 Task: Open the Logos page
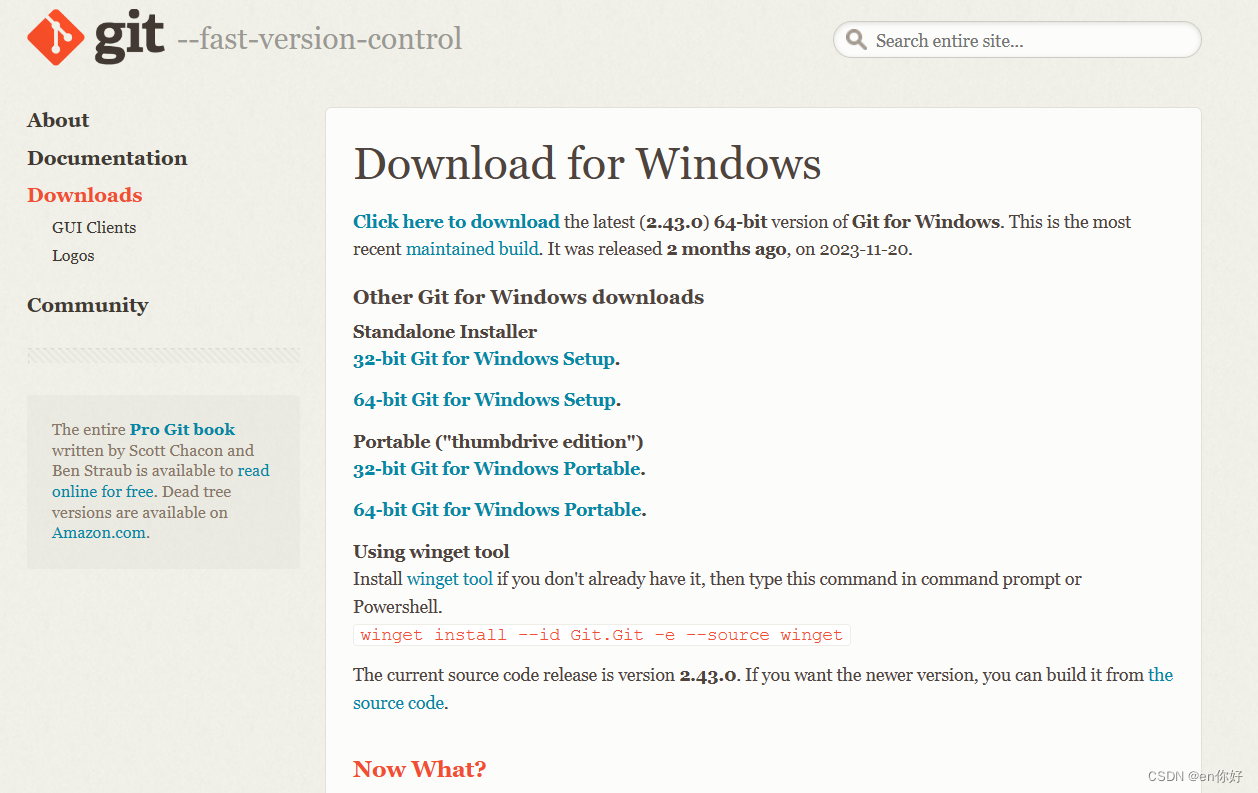tap(72, 256)
